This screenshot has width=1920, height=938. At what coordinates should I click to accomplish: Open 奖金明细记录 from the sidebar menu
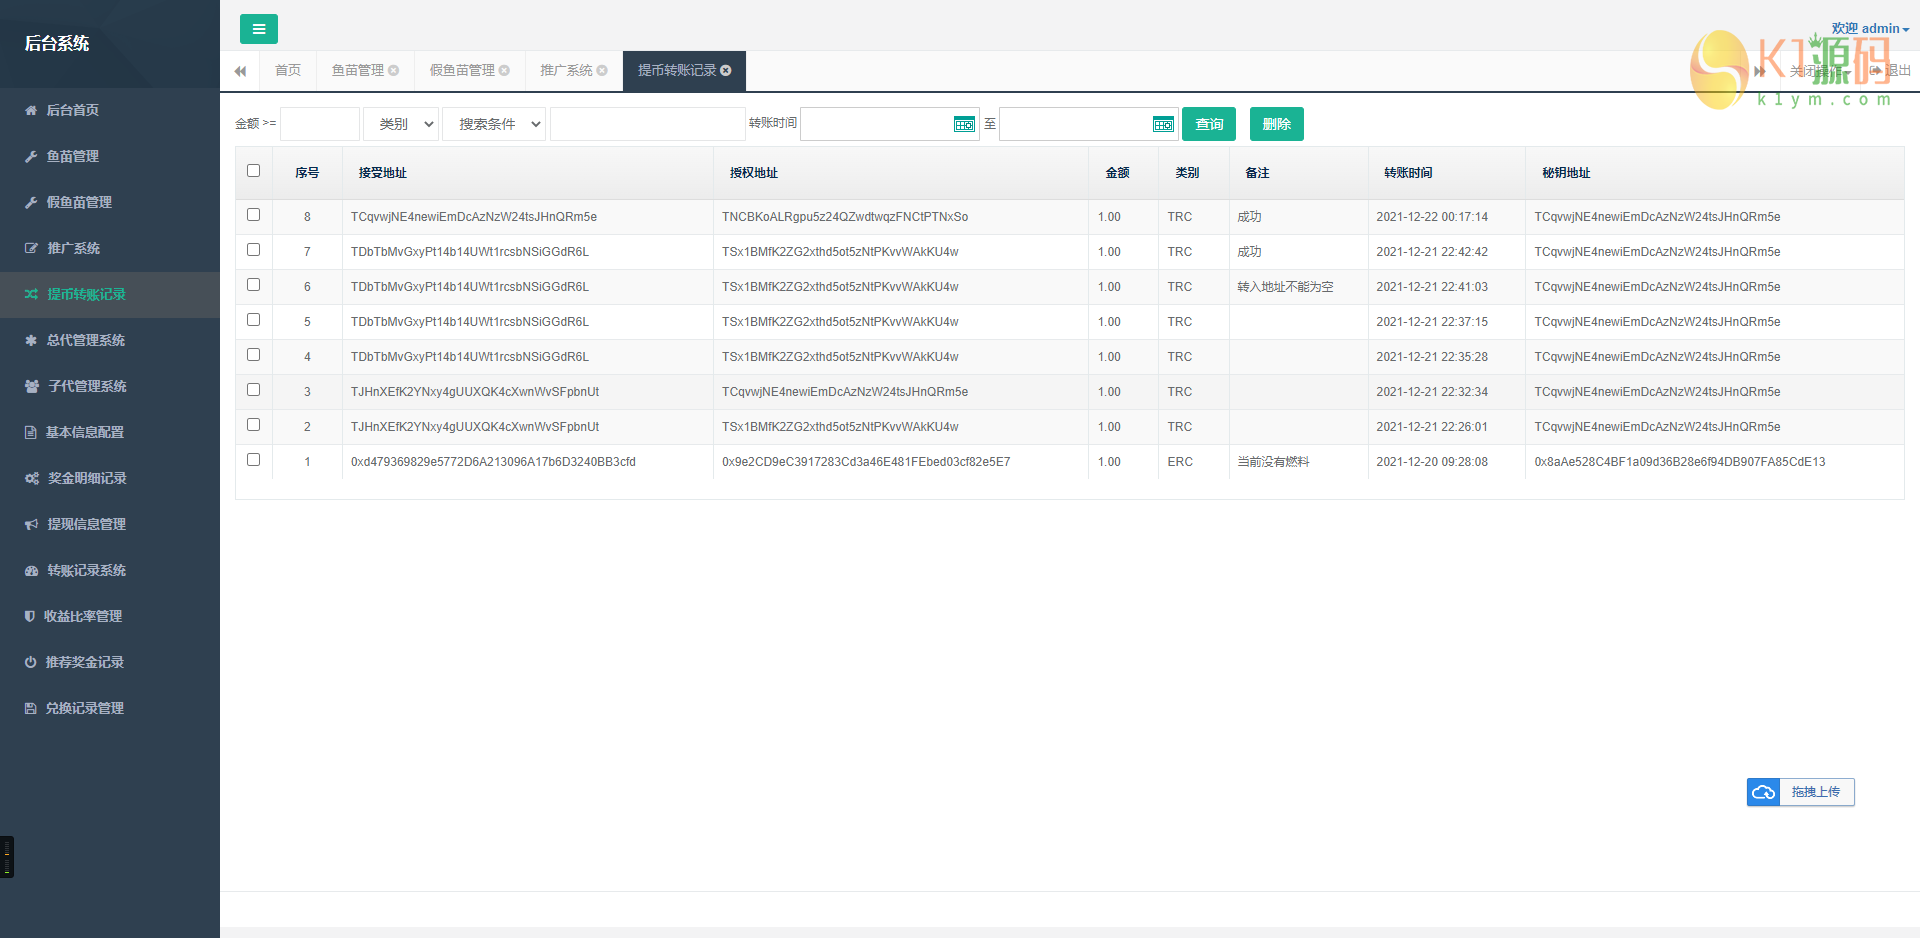87,479
